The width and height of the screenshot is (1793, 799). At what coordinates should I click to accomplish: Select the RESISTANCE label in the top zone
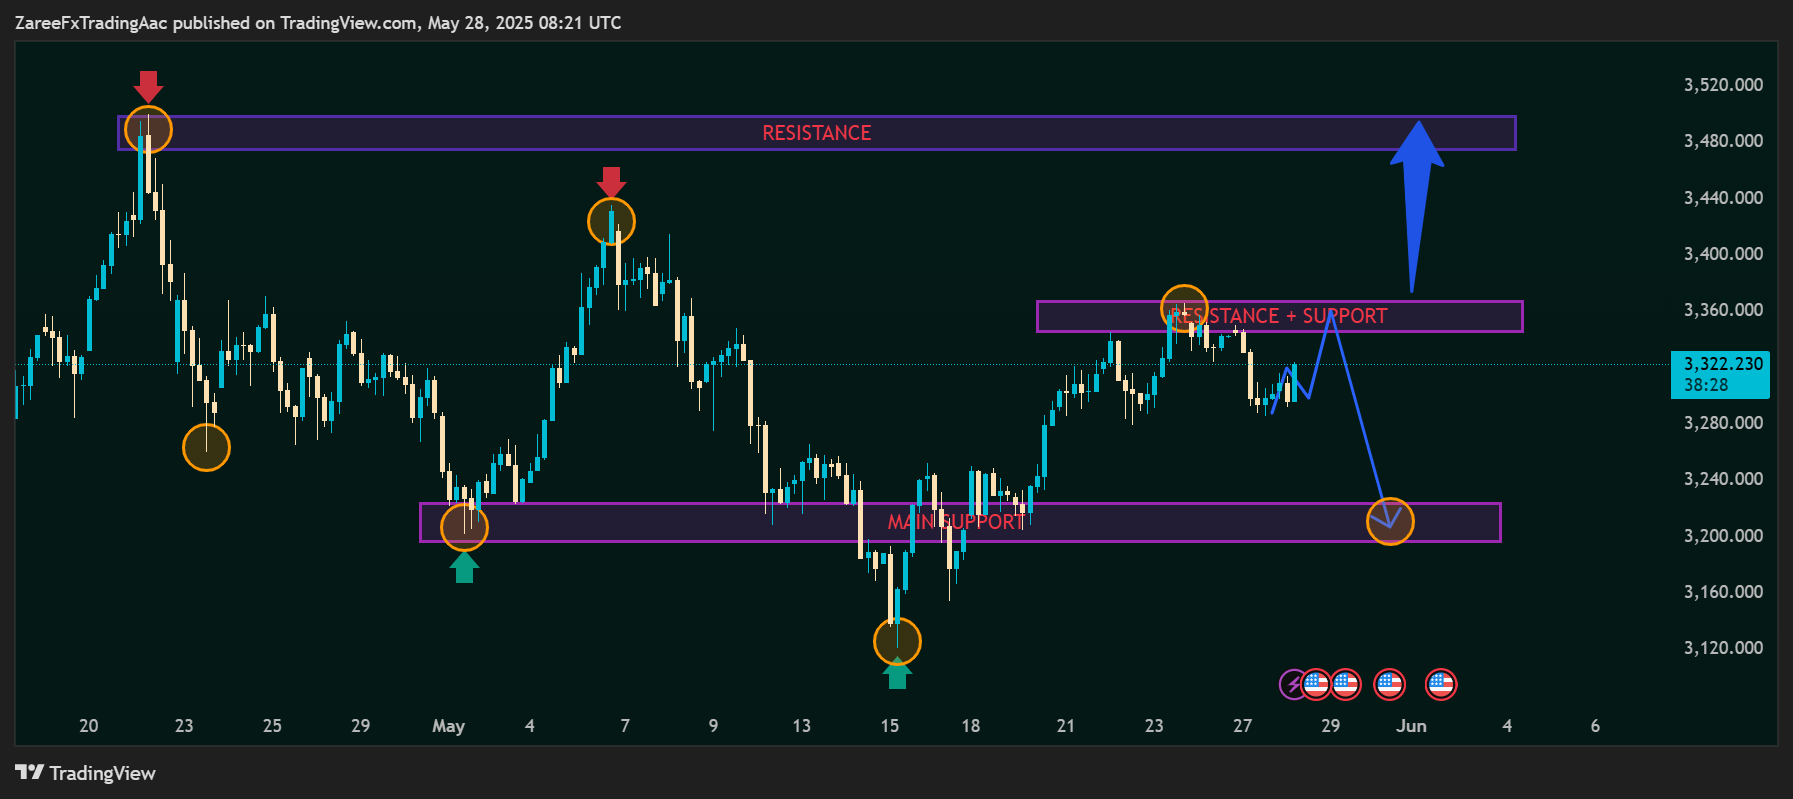817,133
